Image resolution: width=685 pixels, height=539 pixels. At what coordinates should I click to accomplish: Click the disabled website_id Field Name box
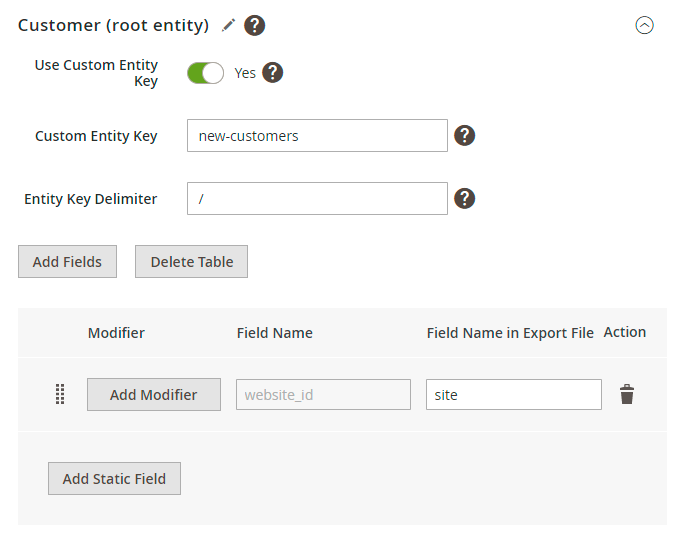pyautogui.click(x=323, y=395)
